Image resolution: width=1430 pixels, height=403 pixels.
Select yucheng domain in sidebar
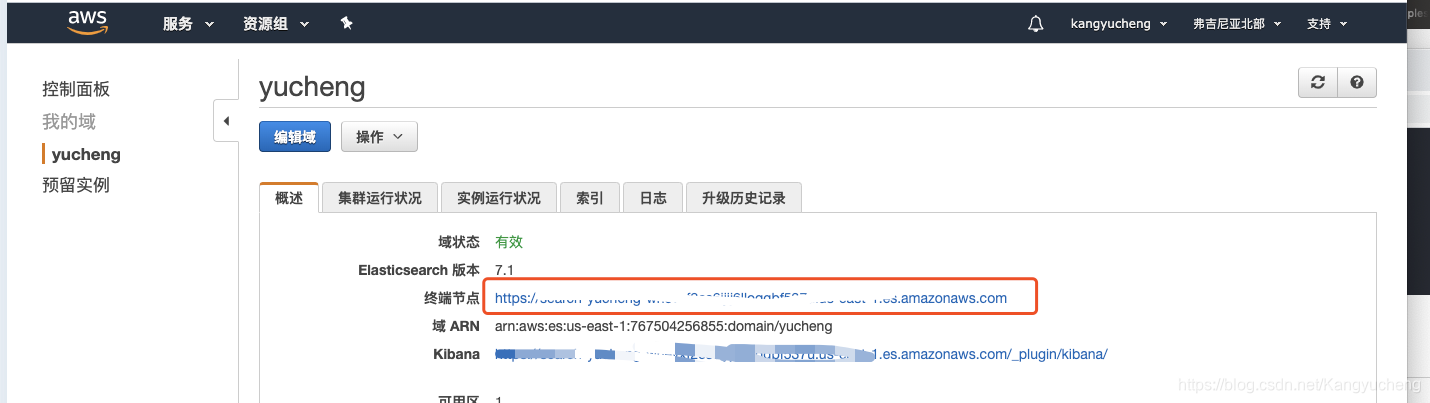pos(86,154)
